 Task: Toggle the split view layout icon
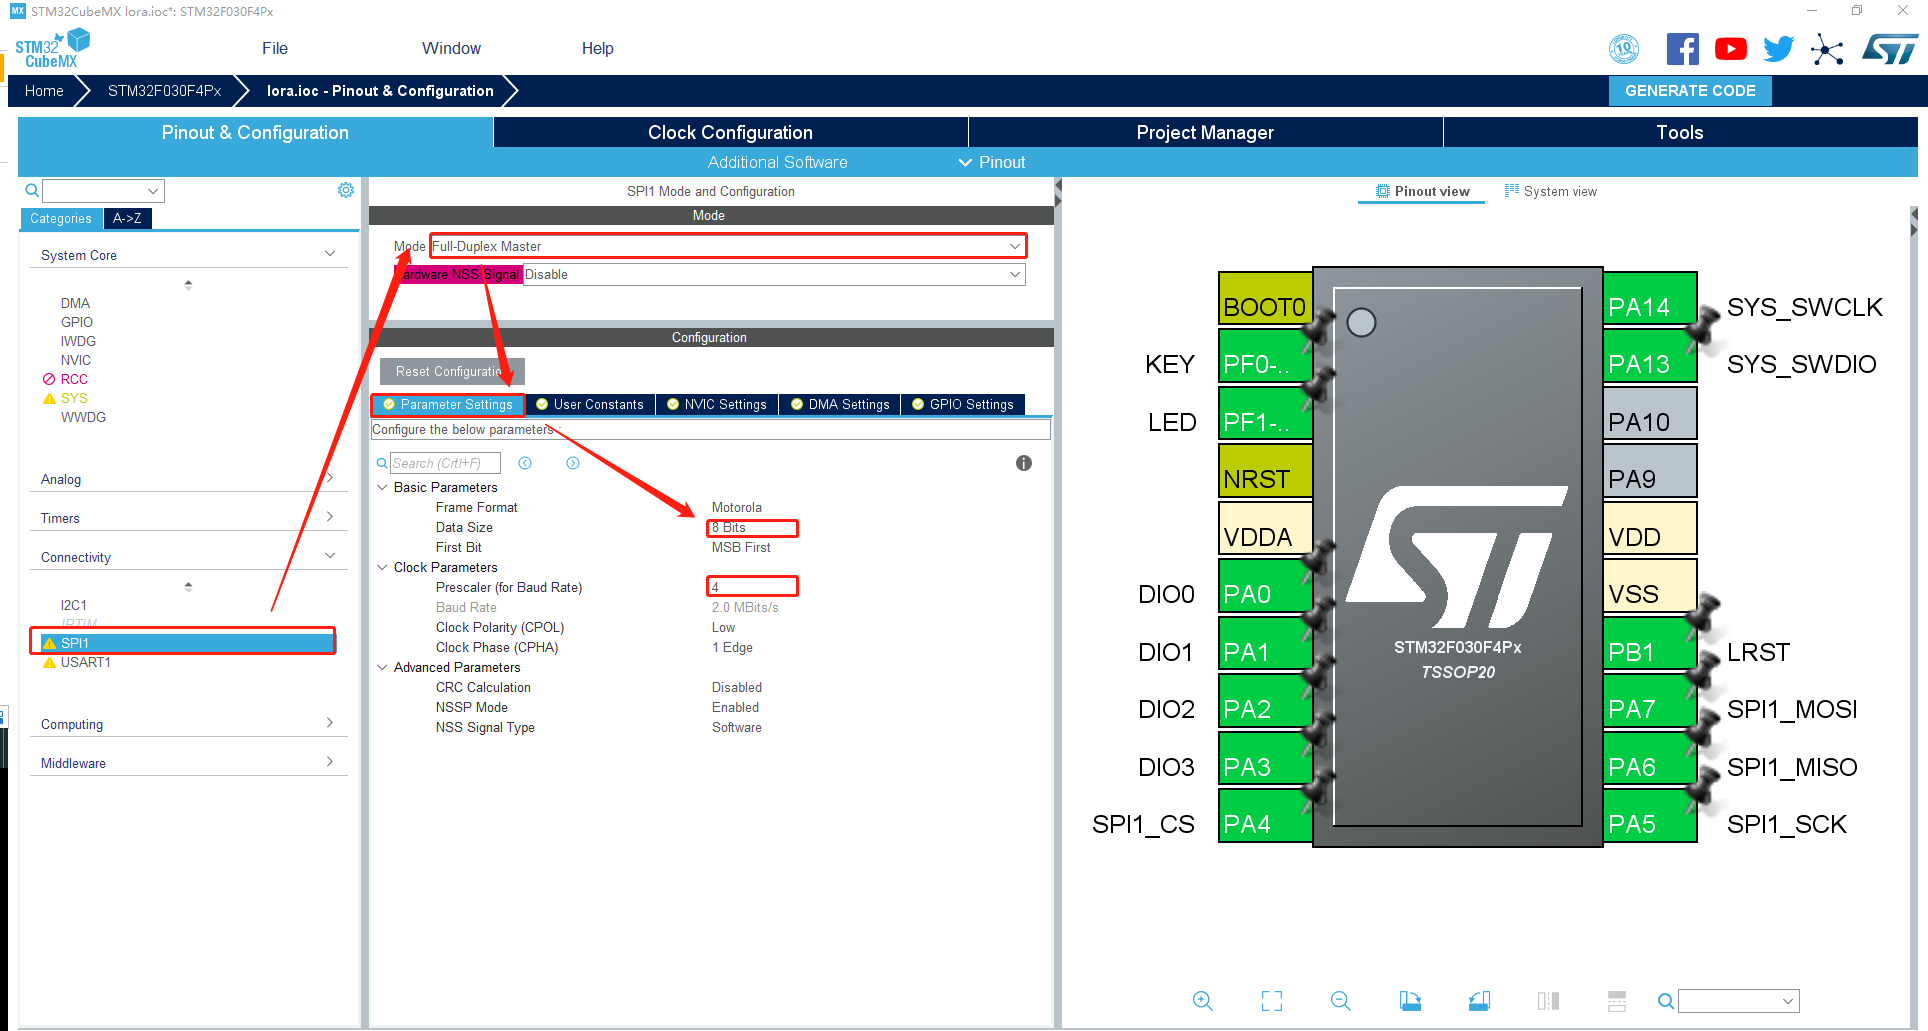coord(1617,1001)
